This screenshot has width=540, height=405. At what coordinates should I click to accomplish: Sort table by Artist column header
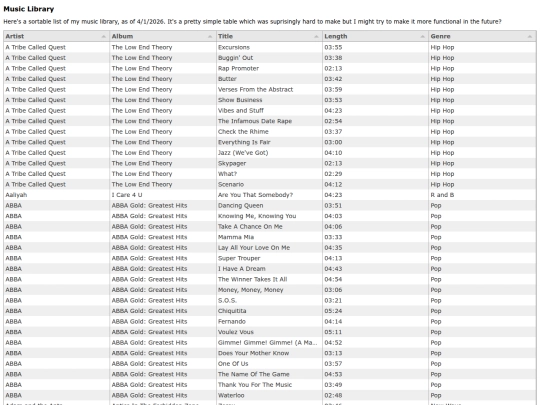pos(56,36)
